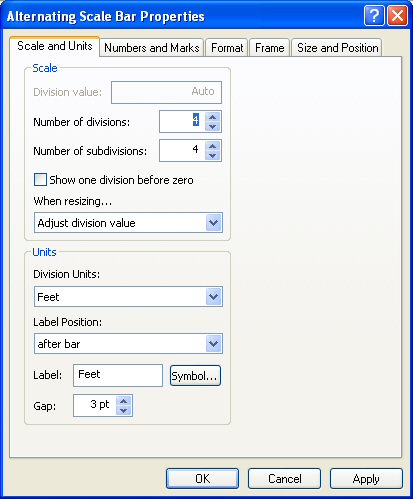
Task: Click the Symbol... button
Action: tap(195, 376)
